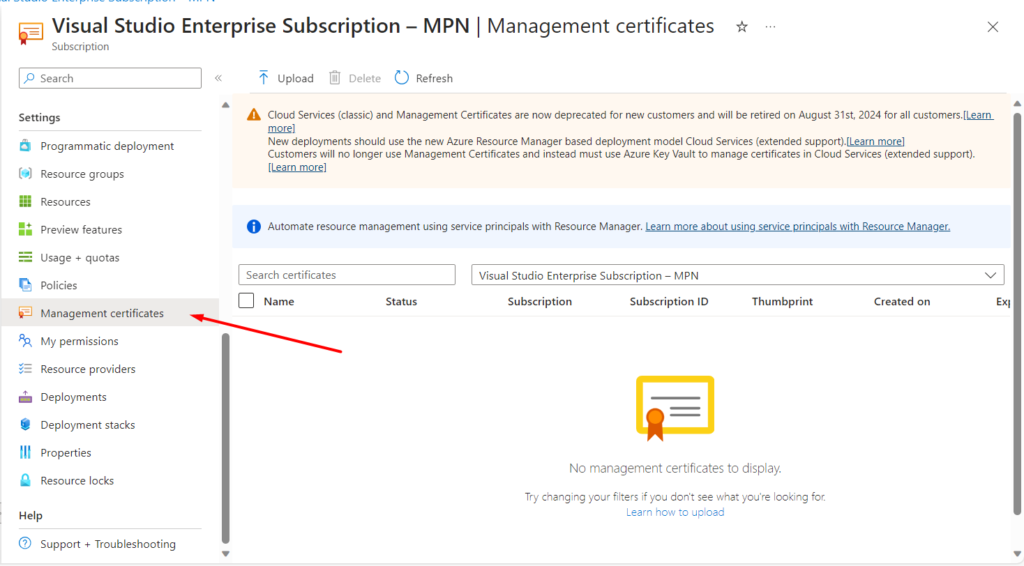
Task: Select Deployment stacks menu item
Action: (88, 424)
